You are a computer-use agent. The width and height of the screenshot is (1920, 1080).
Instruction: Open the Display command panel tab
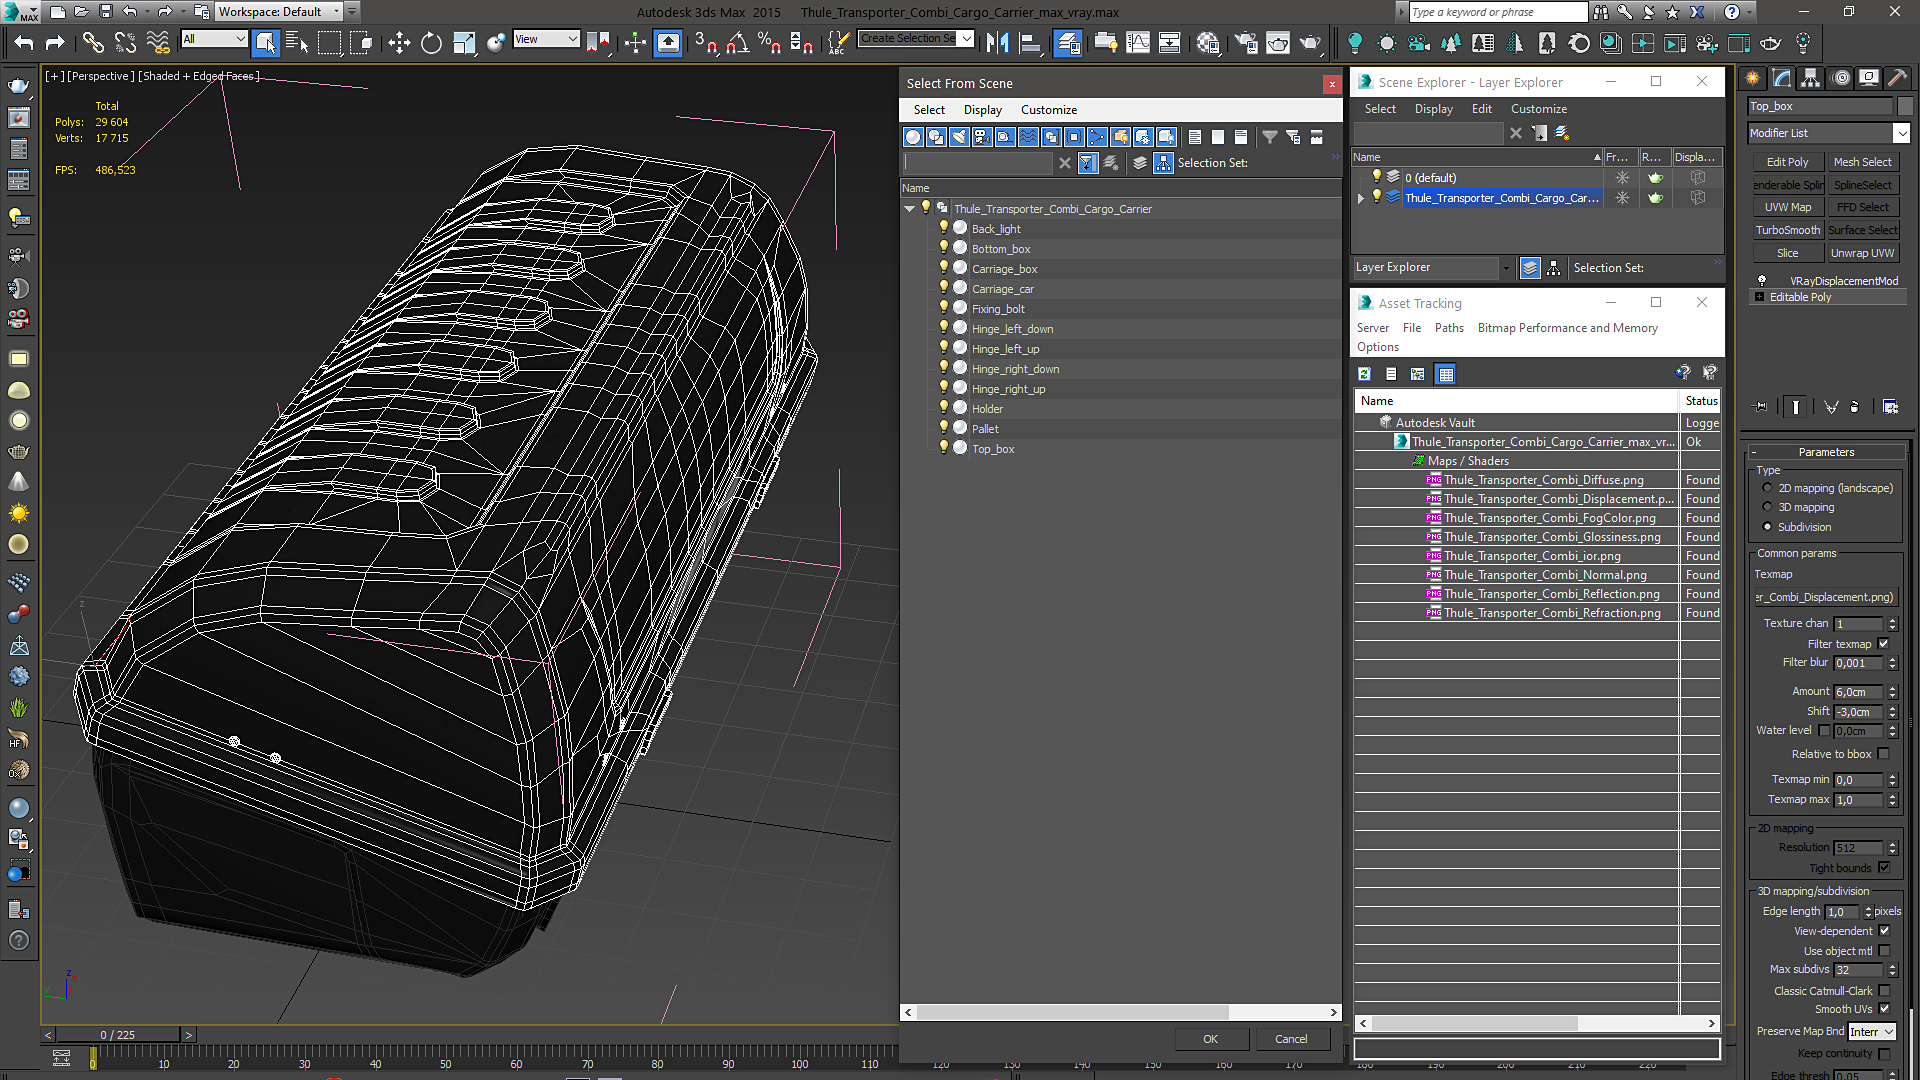1868,78
